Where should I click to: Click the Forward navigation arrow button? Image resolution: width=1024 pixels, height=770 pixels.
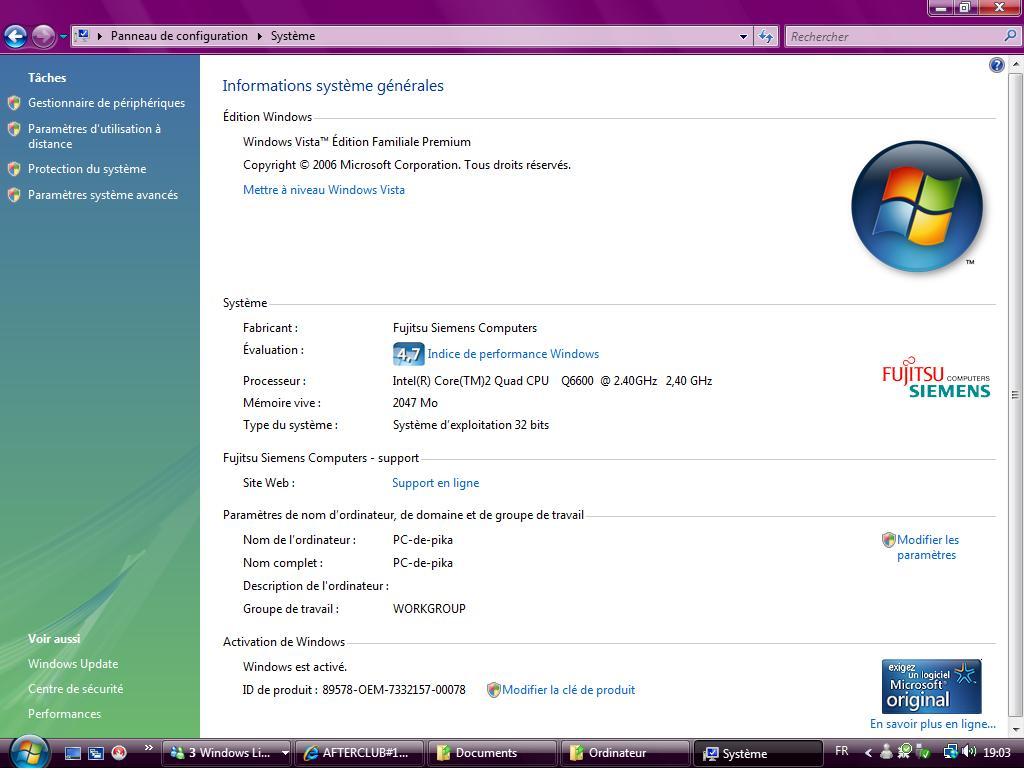click(43, 37)
